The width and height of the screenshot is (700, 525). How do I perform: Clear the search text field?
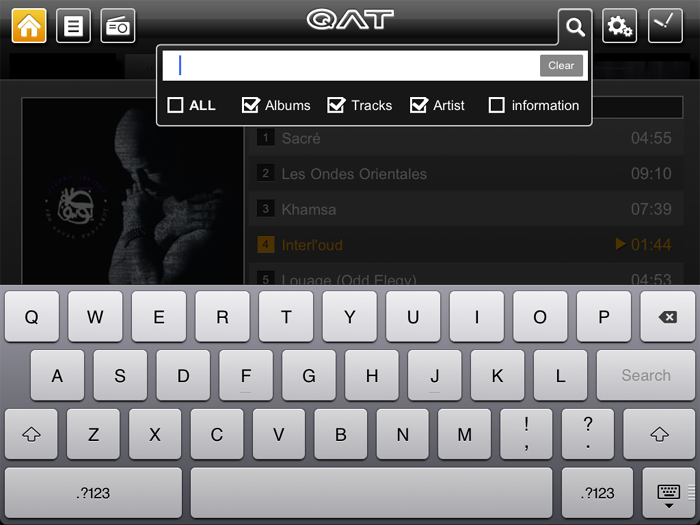(561, 66)
